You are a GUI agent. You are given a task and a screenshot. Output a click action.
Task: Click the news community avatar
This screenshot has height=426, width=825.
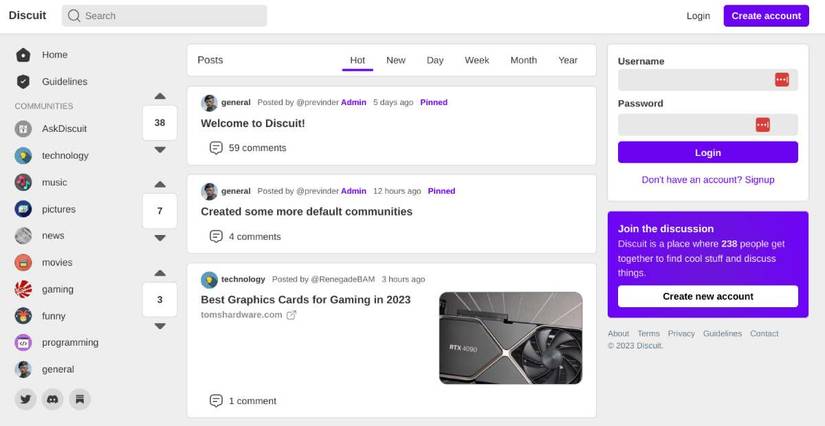coord(23,236)
